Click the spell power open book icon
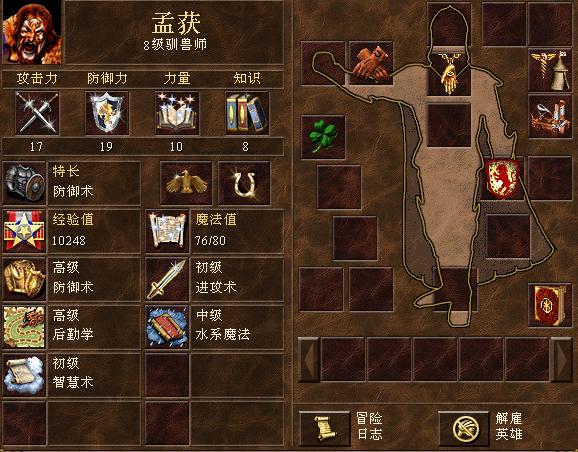 177,113
